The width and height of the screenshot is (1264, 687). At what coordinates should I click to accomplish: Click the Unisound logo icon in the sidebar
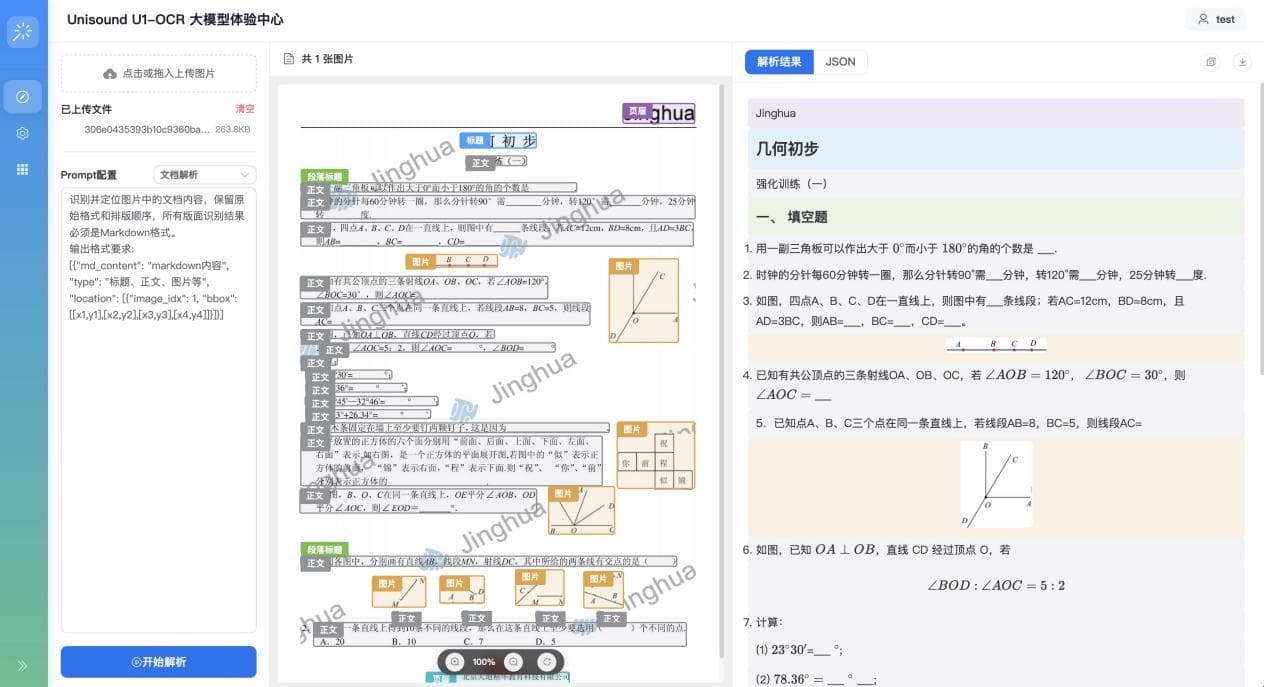(x=22, y=31)
